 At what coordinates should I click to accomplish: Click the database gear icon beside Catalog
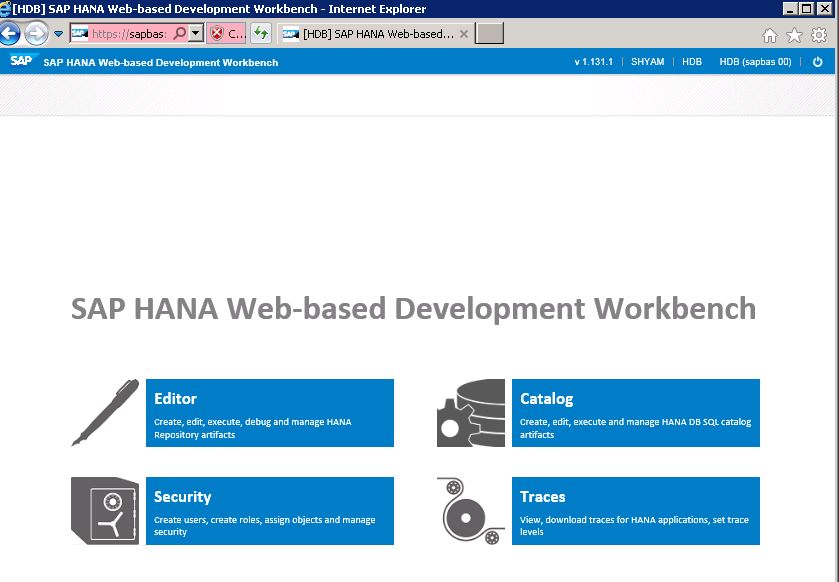[471, 412]
